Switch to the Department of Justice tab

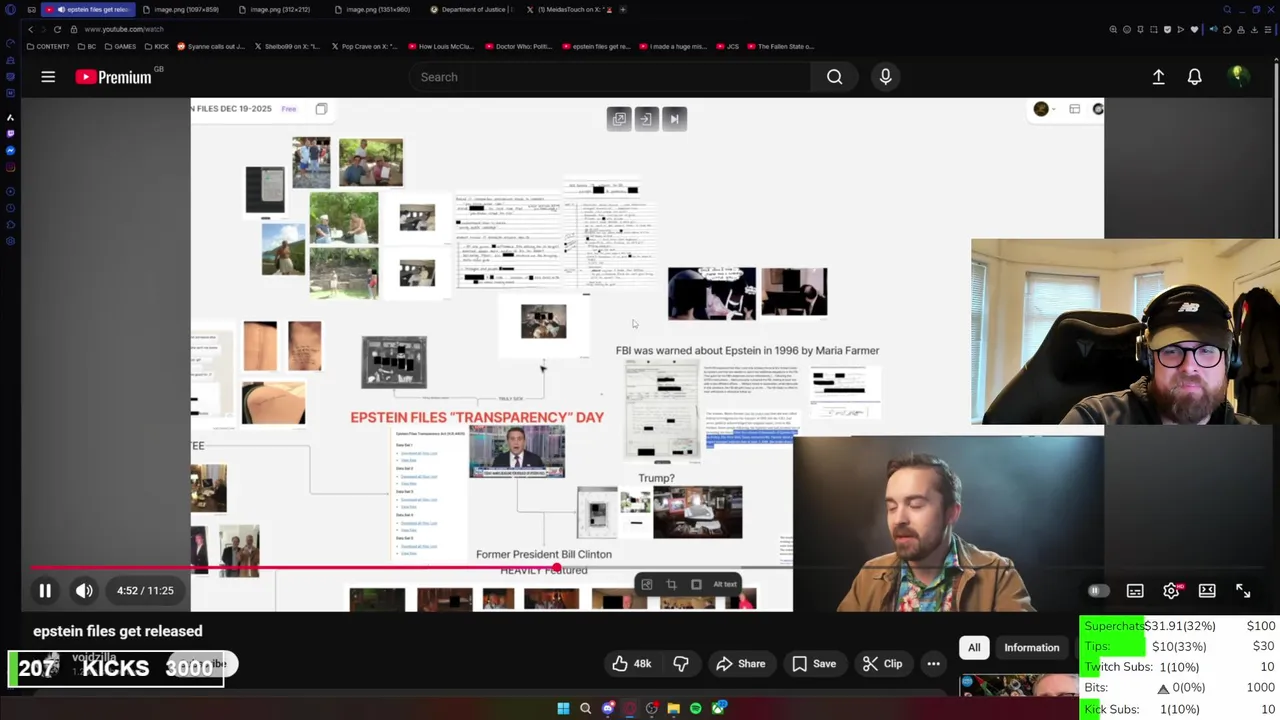(x=473, y=9)
